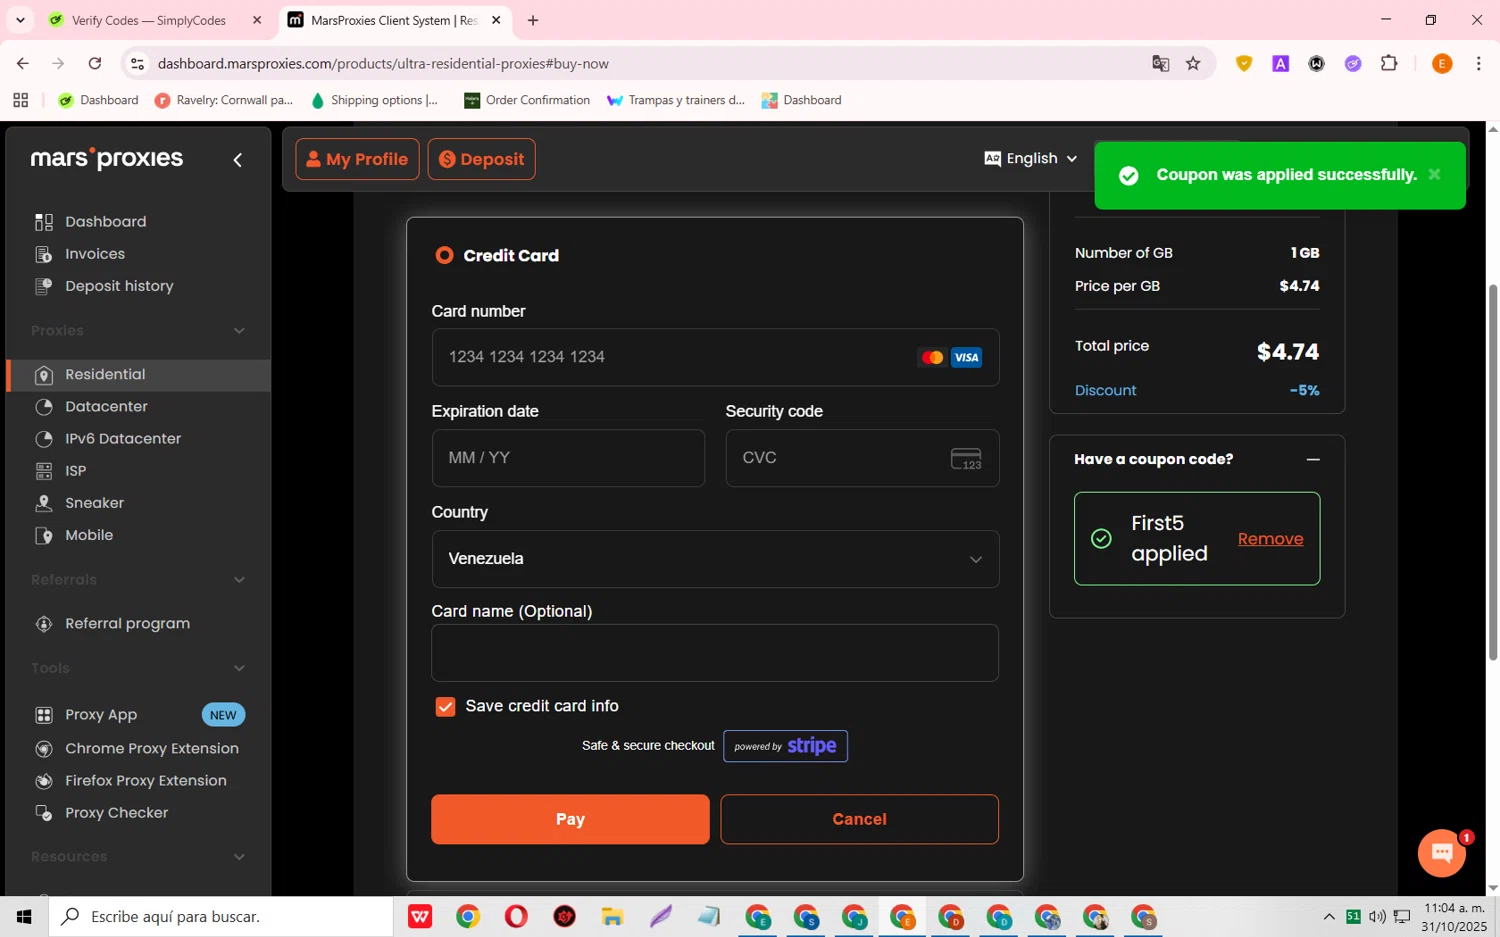This screenshot has width=1500, height=937.
Task: Open the English language dropdown
Action: click(x=1031, y=159)
